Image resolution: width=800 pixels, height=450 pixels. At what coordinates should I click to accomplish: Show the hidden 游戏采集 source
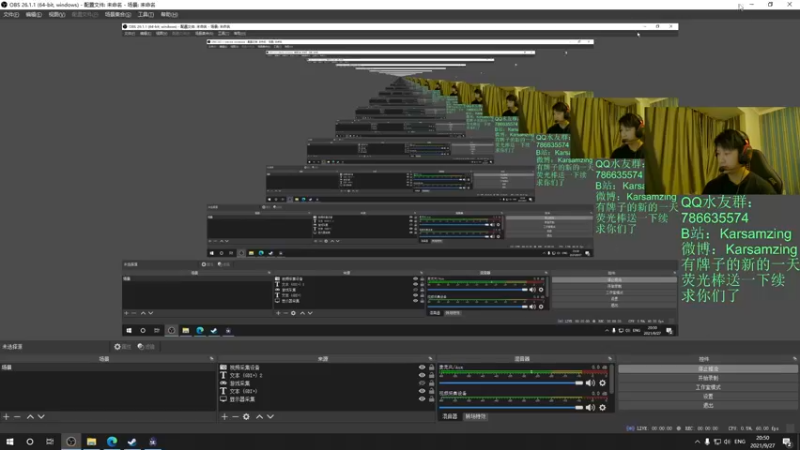tap(422, 383)
